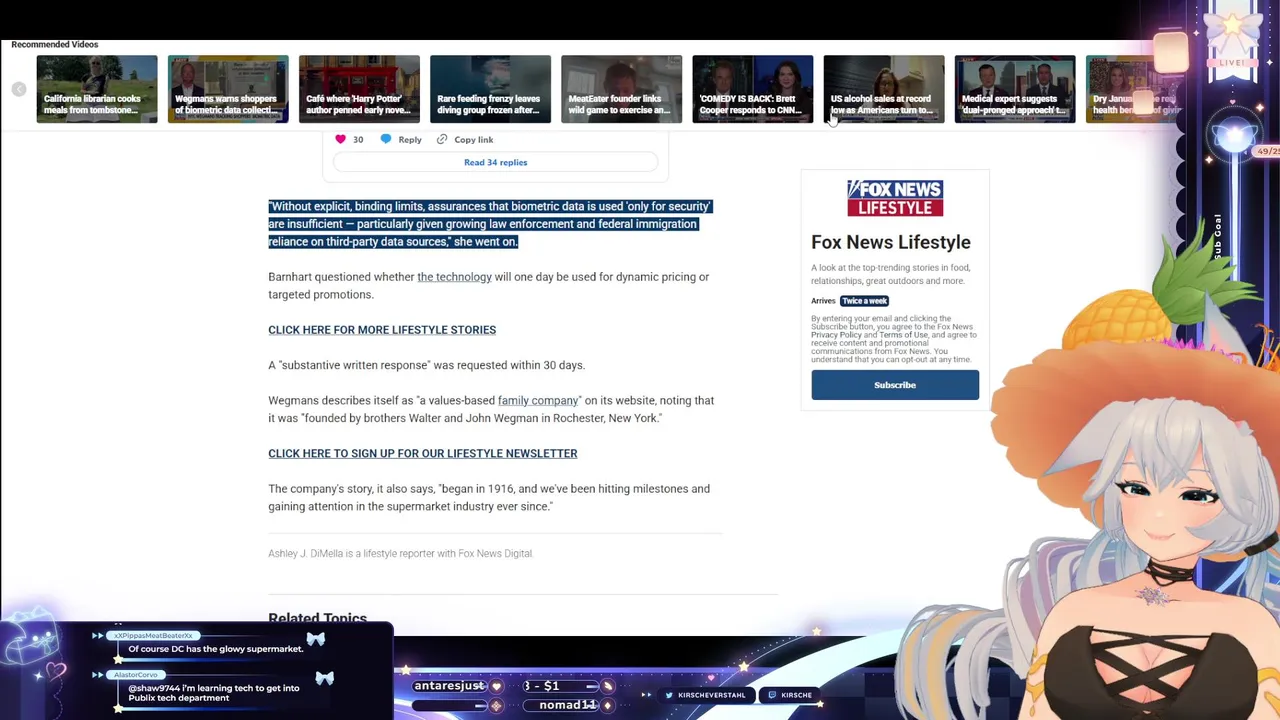Viewport: 1280px width, 720px height.
Task: Like the embedded tweet with the heart icon
Action: (x=341, y=139)
